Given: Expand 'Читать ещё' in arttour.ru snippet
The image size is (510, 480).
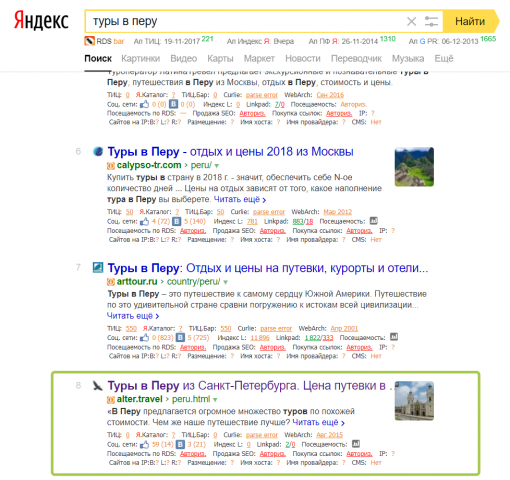Looking at the screenshot, I should [x=133, y=316].
